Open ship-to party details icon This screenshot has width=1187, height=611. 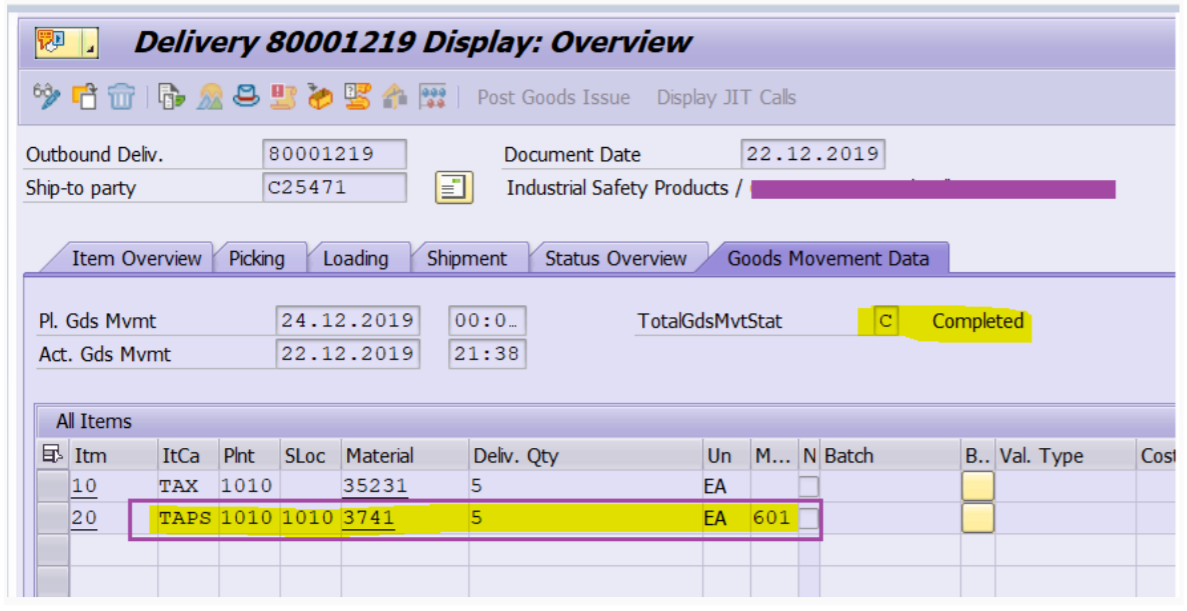[453, 188]
